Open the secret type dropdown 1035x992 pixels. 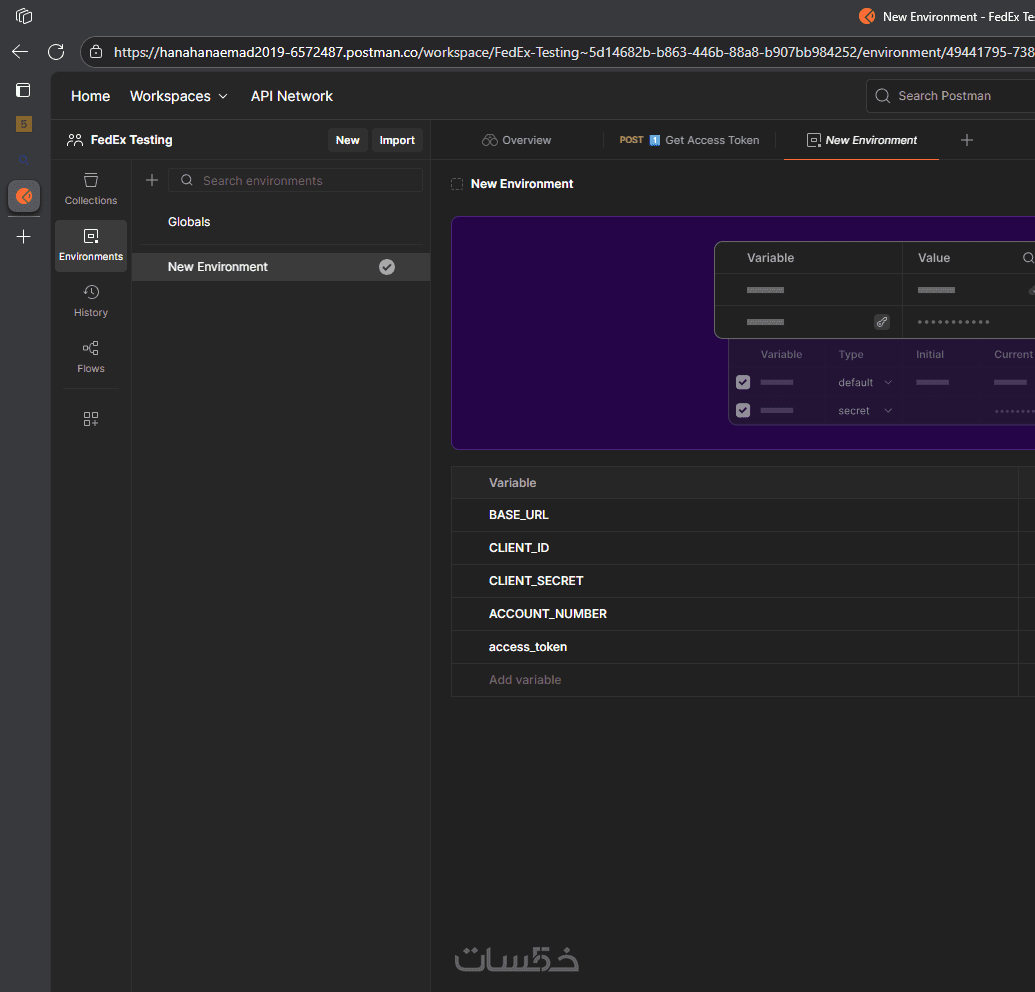(865, 411)
